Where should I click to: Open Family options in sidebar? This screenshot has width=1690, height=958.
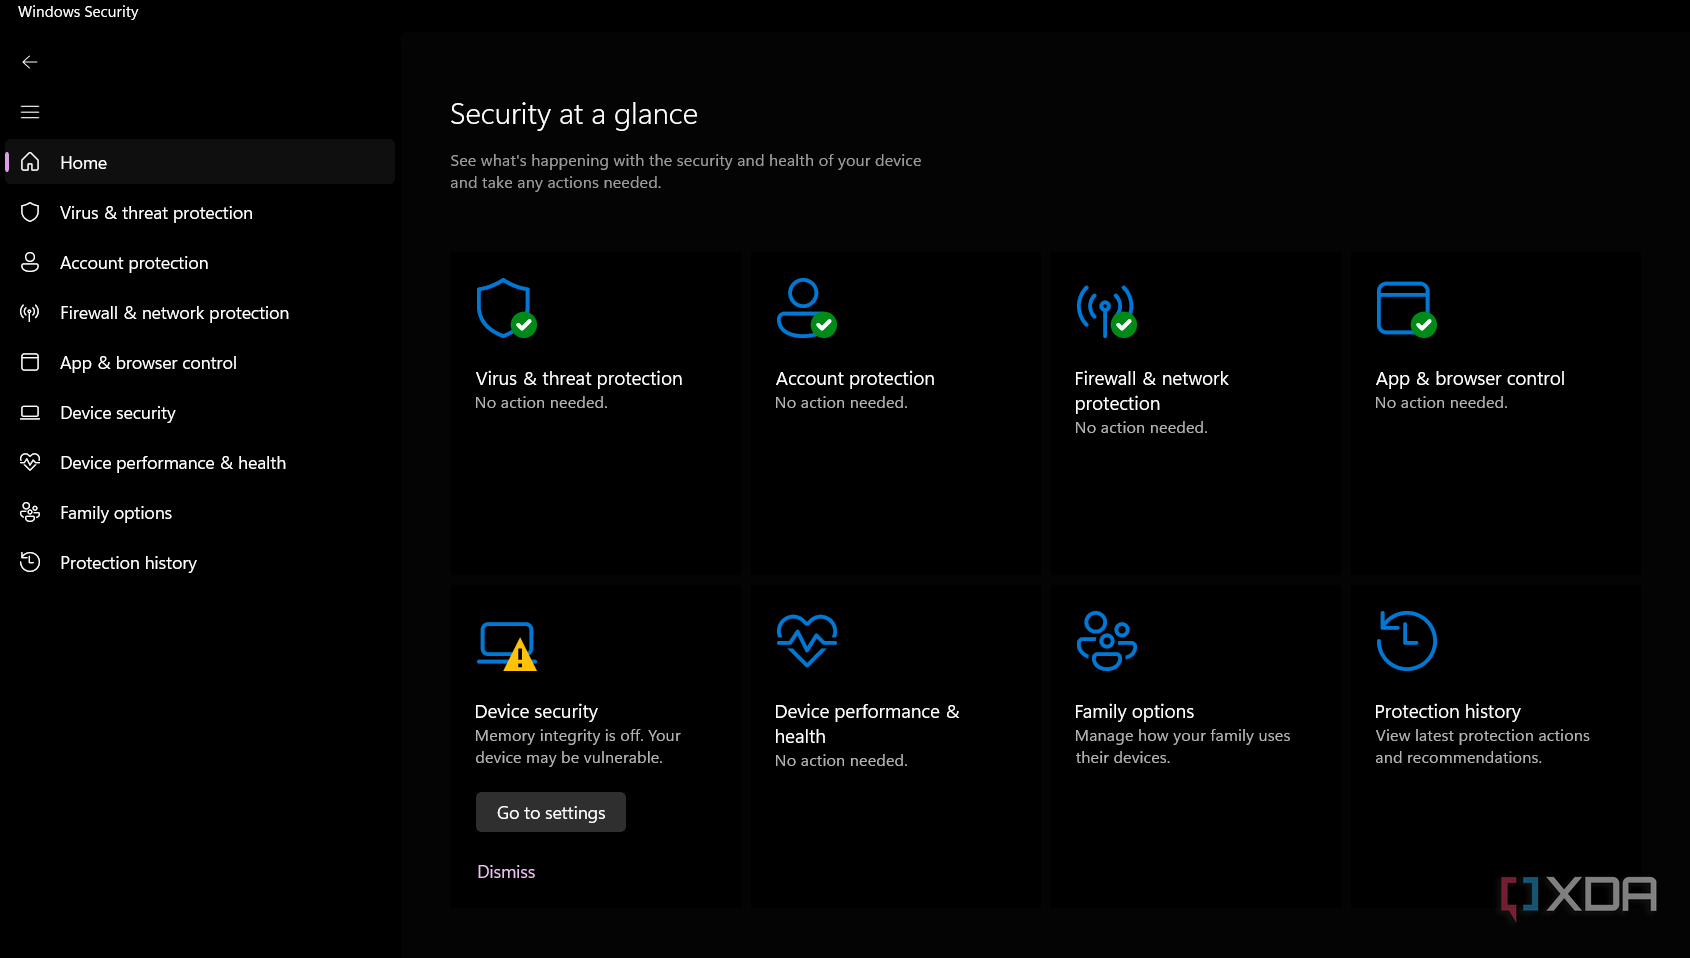point(200,512)
